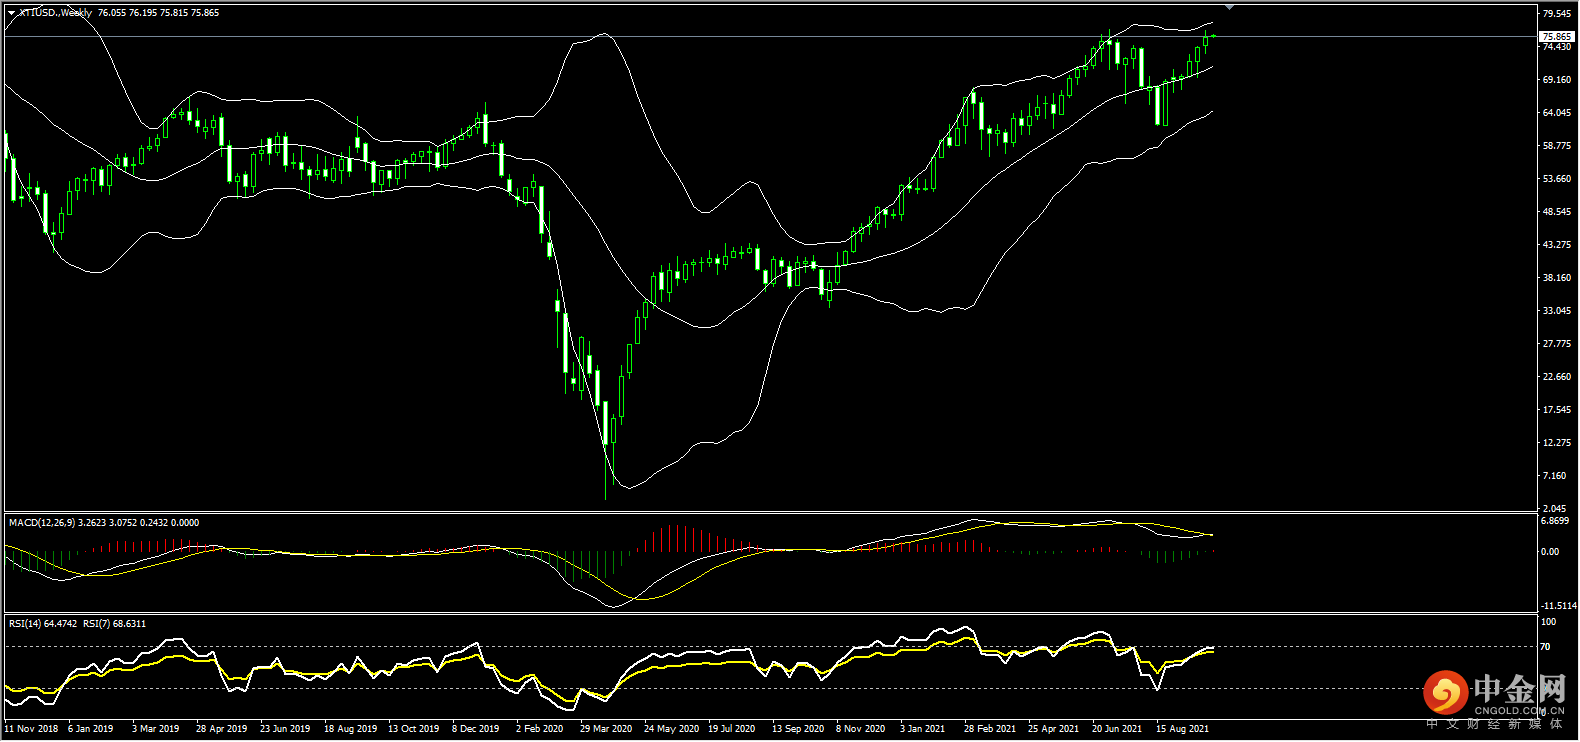The width and height of the screenshot is (1580, 742).
Task: Click the 18 Aug 2019 date label
Action: coord(350,729)
